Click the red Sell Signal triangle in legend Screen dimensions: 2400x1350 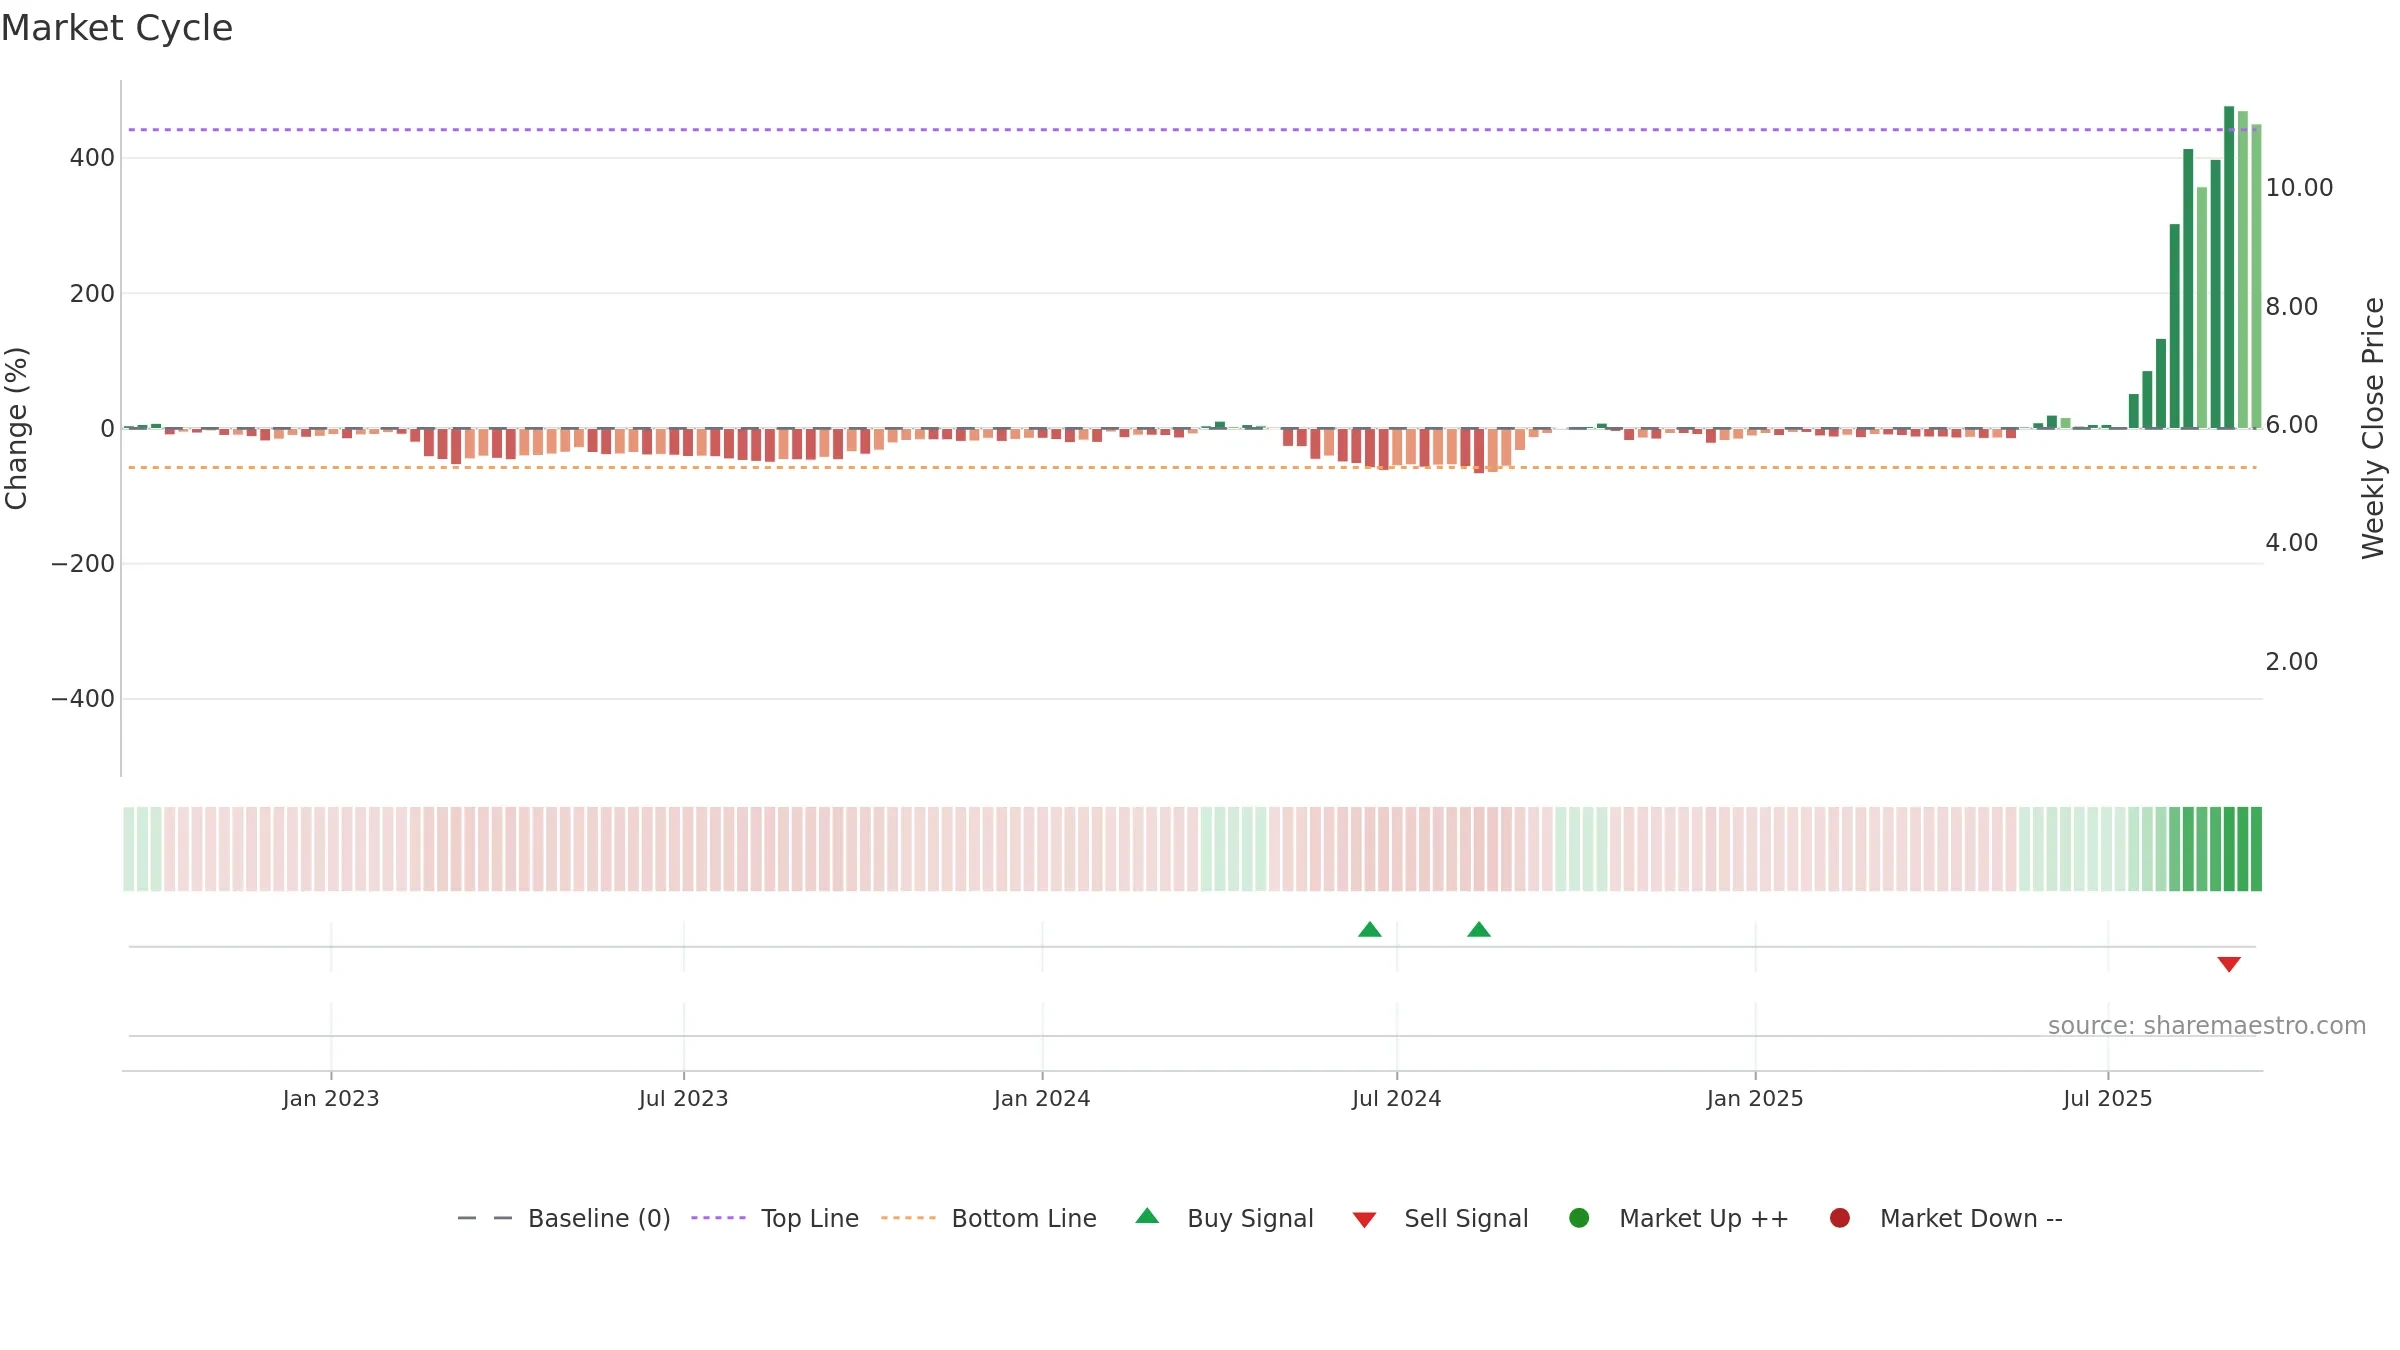click(1364, 1220)
